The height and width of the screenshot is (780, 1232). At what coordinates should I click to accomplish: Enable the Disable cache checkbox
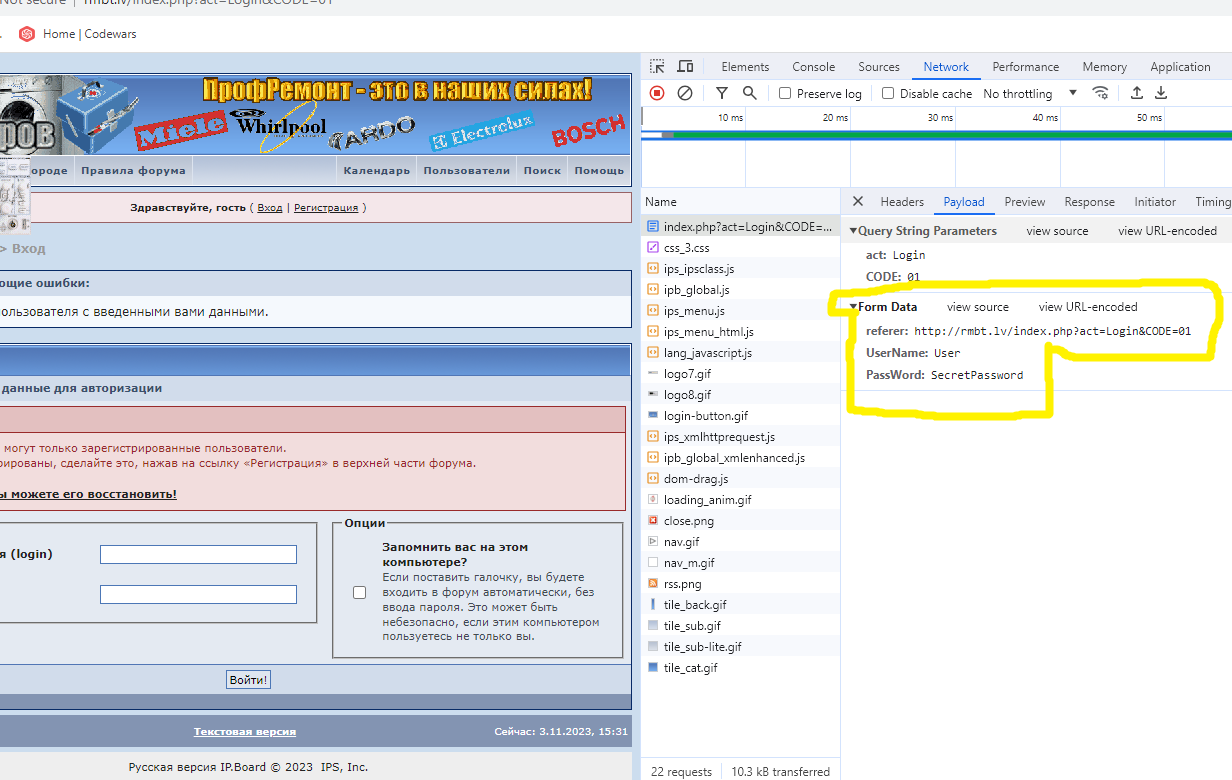pyautogui.click(x=888, y=93)
